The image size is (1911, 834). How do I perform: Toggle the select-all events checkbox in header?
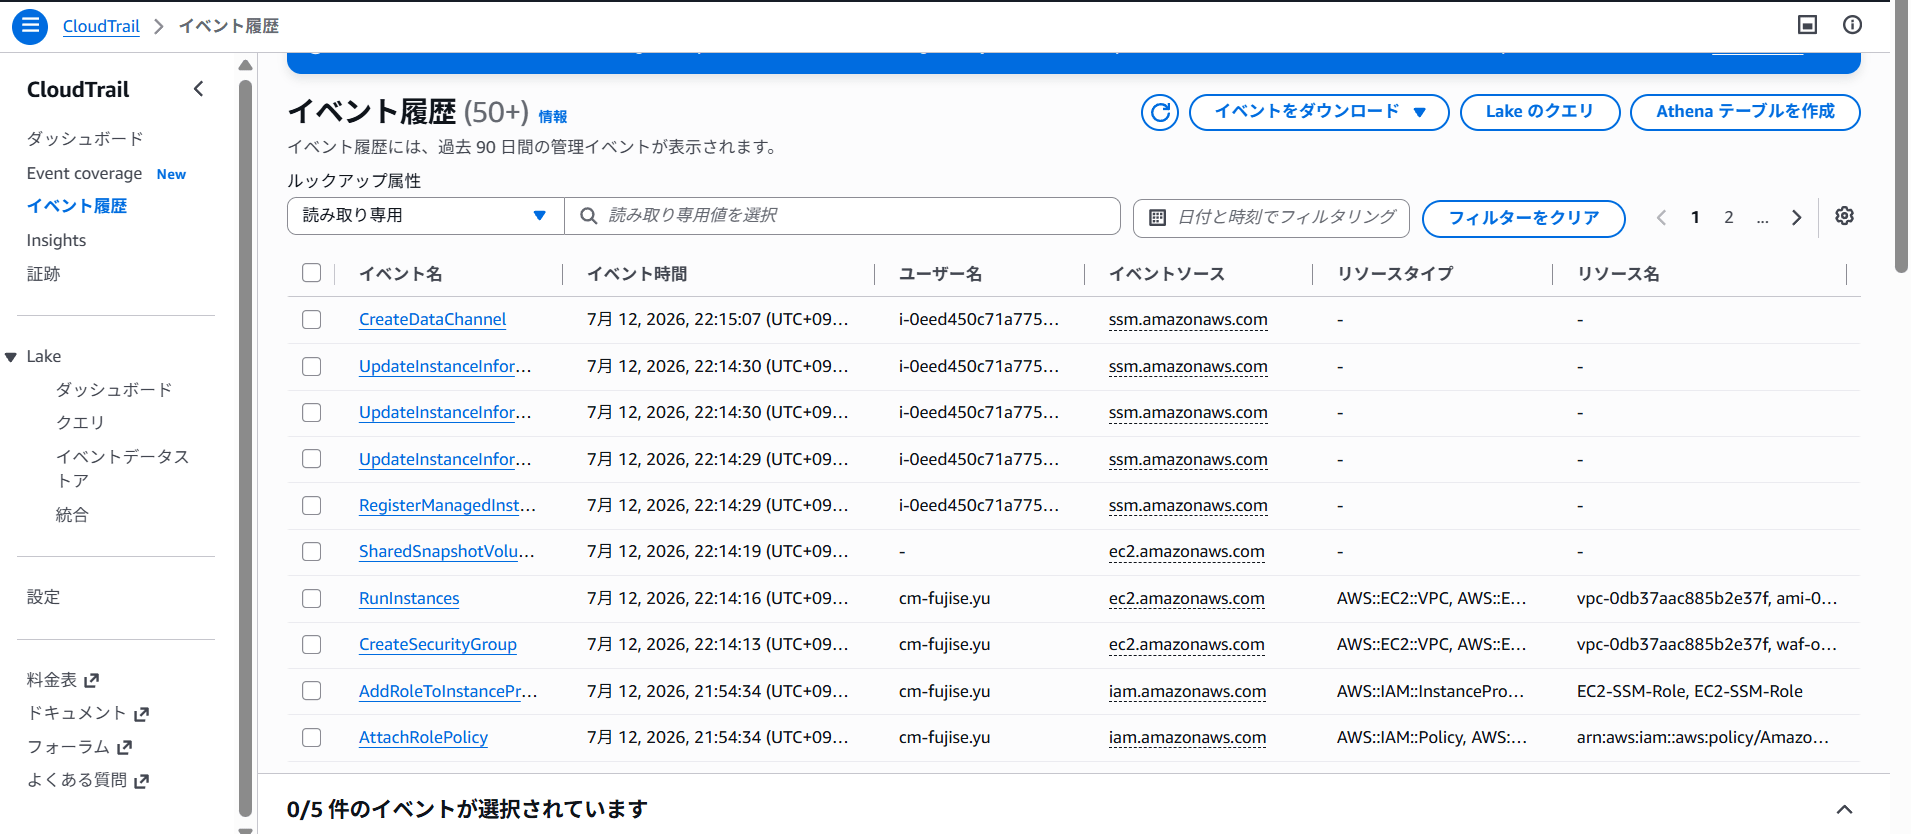click(x=312, y=273)
